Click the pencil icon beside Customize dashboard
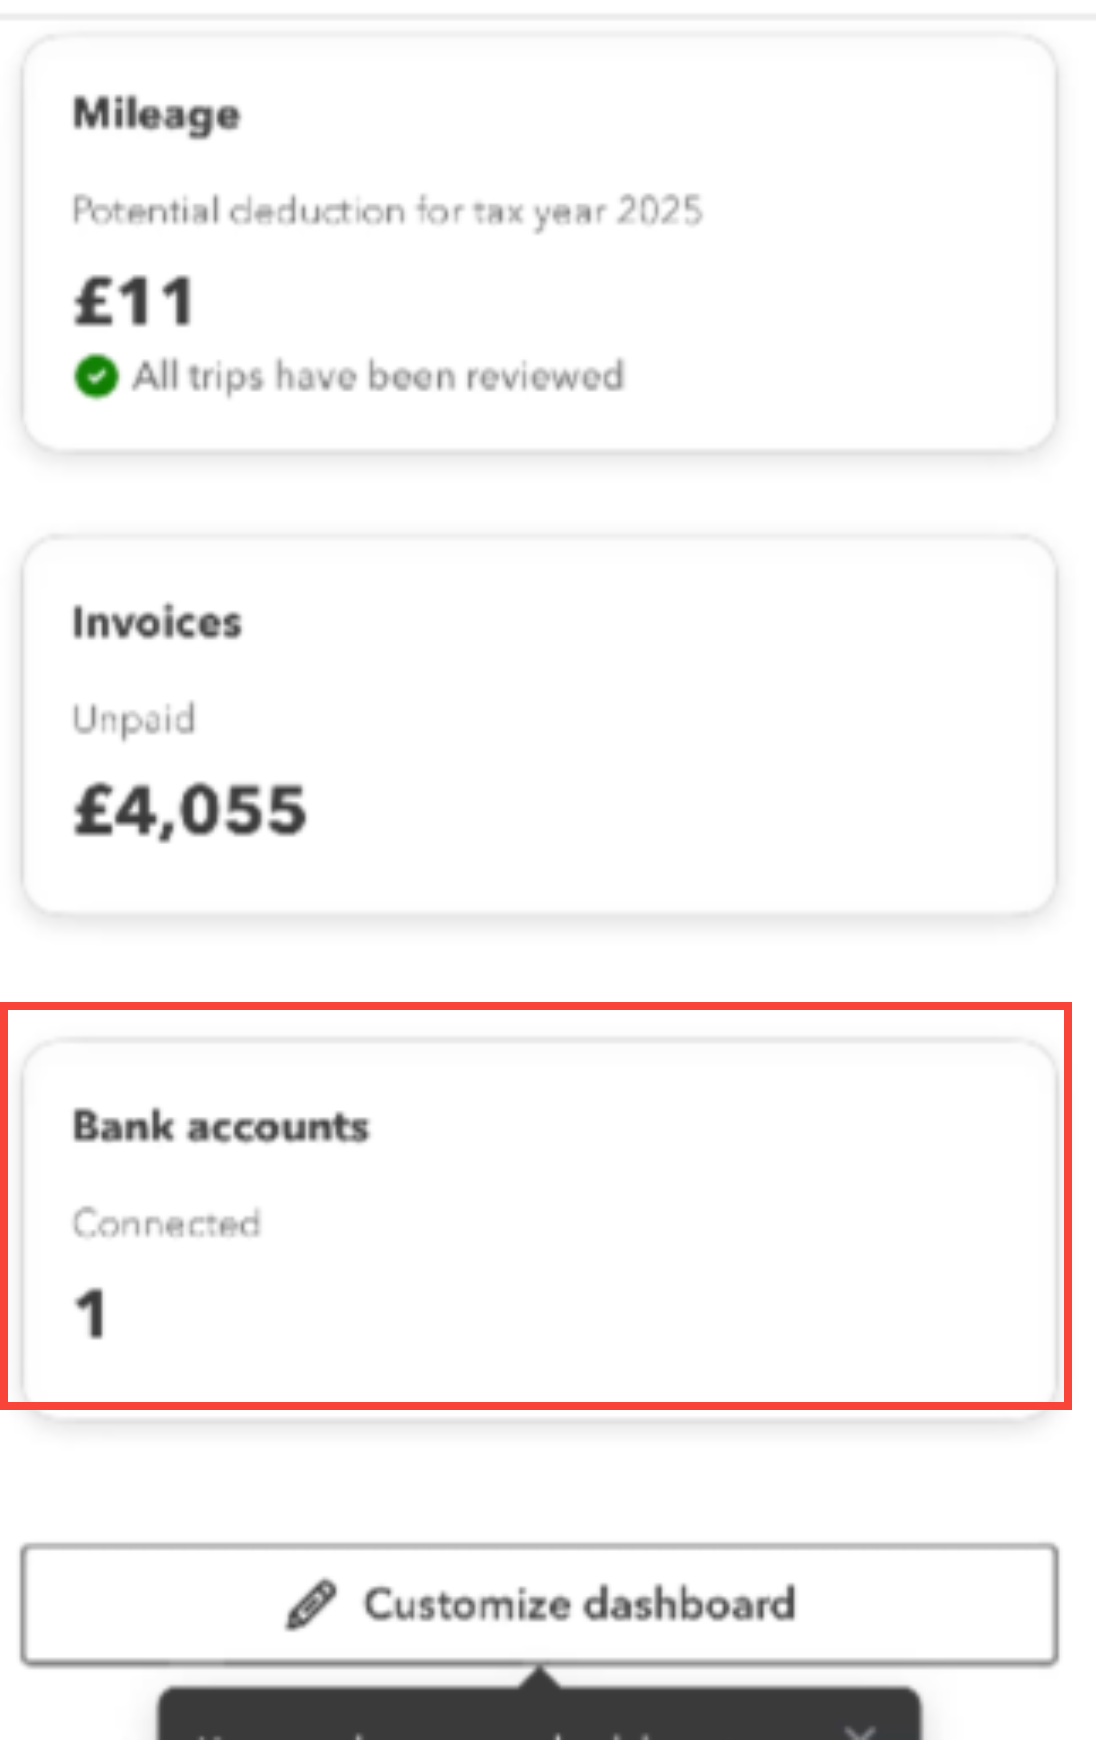The image size is (1096, 1740). coord(312,1605)
